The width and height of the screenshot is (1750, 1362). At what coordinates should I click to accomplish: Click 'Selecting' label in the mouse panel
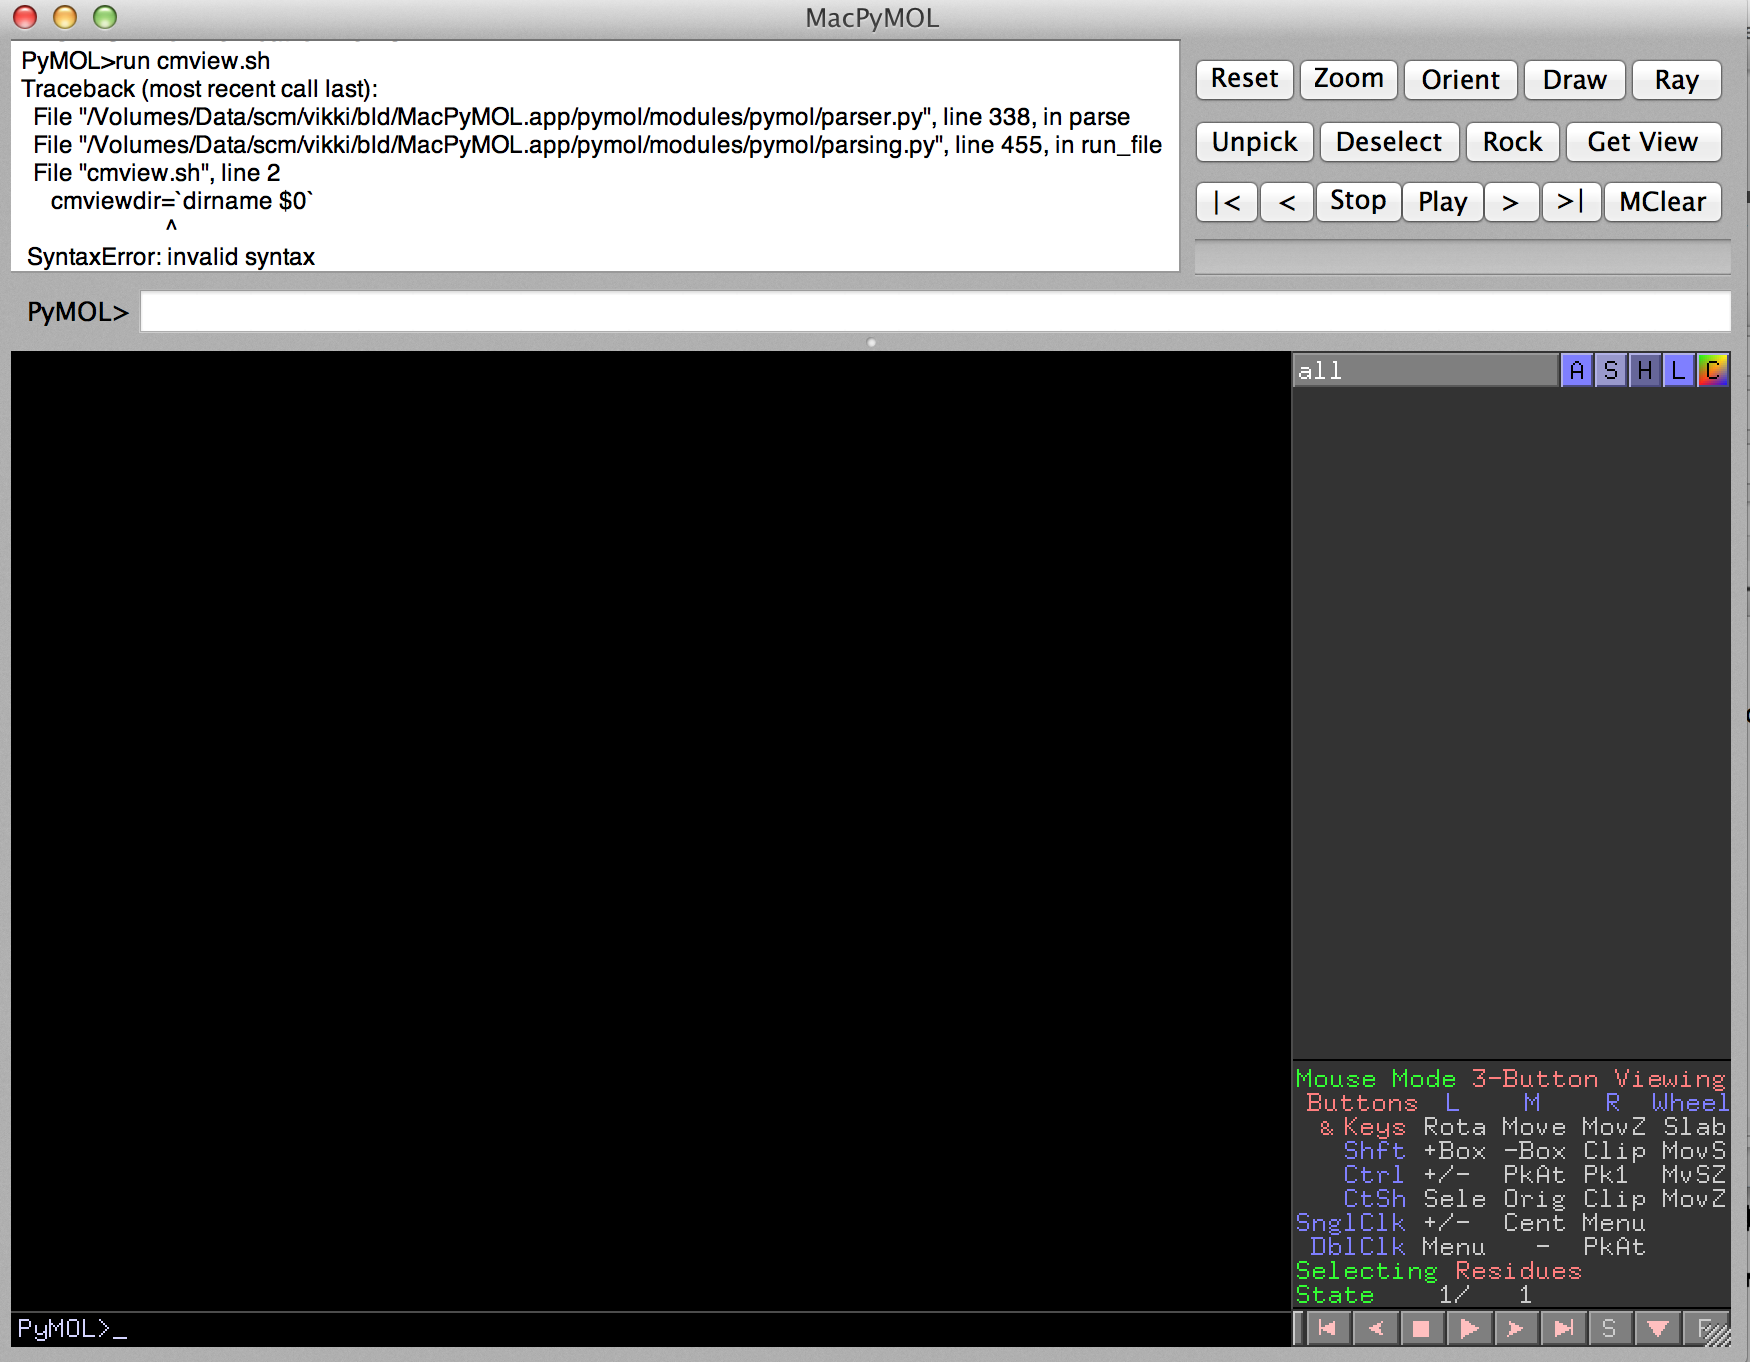(1366, 1271)
